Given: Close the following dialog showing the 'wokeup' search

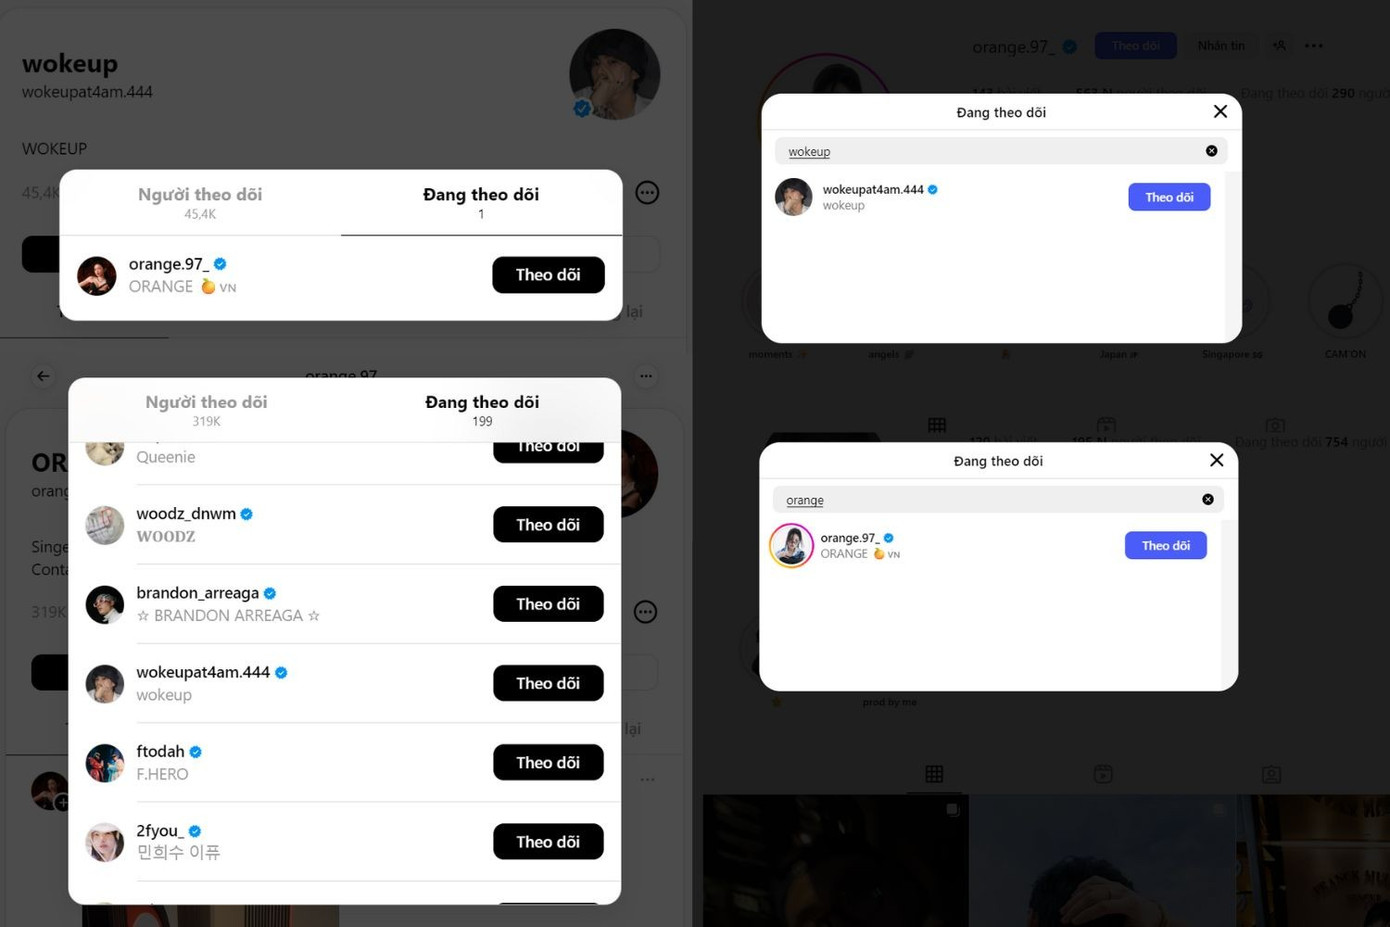Looking at the screenshot, I should 1220,112.
